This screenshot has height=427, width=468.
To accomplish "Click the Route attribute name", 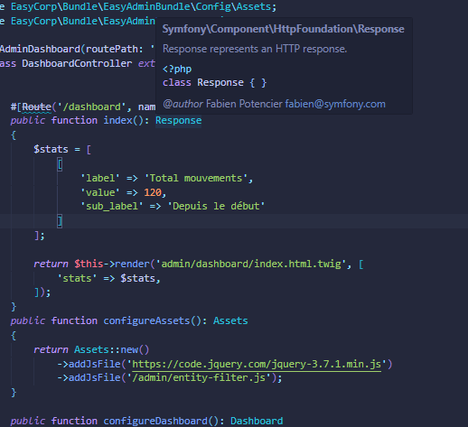I will click(37, 107).
